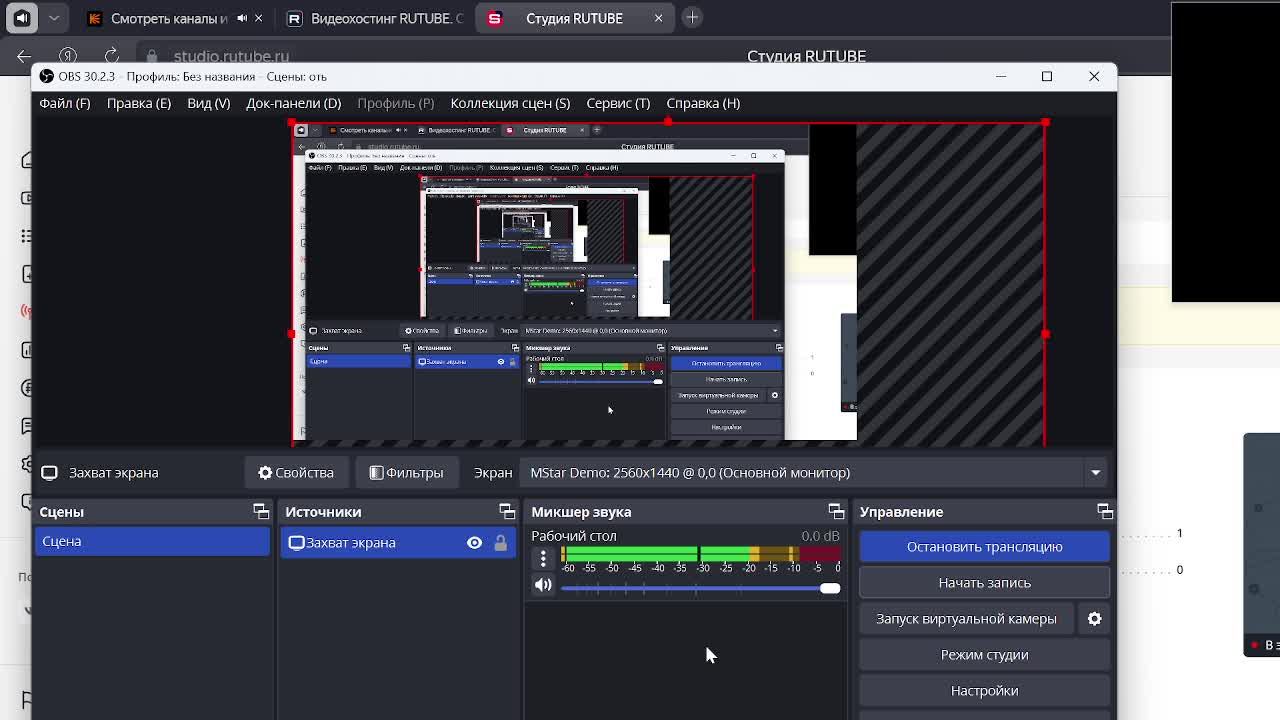Click the OBS logo in title bar

47,76
